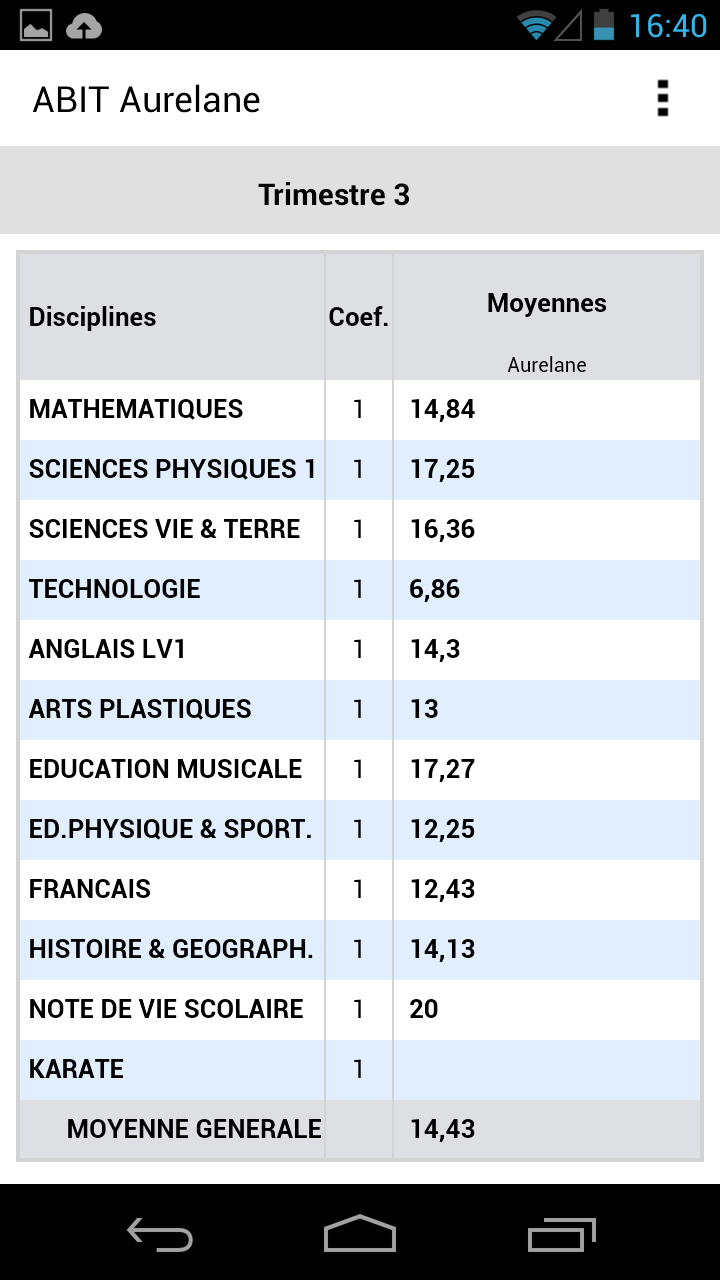
Task: Tap the clock showing 16:40
Action: [667, 26]
